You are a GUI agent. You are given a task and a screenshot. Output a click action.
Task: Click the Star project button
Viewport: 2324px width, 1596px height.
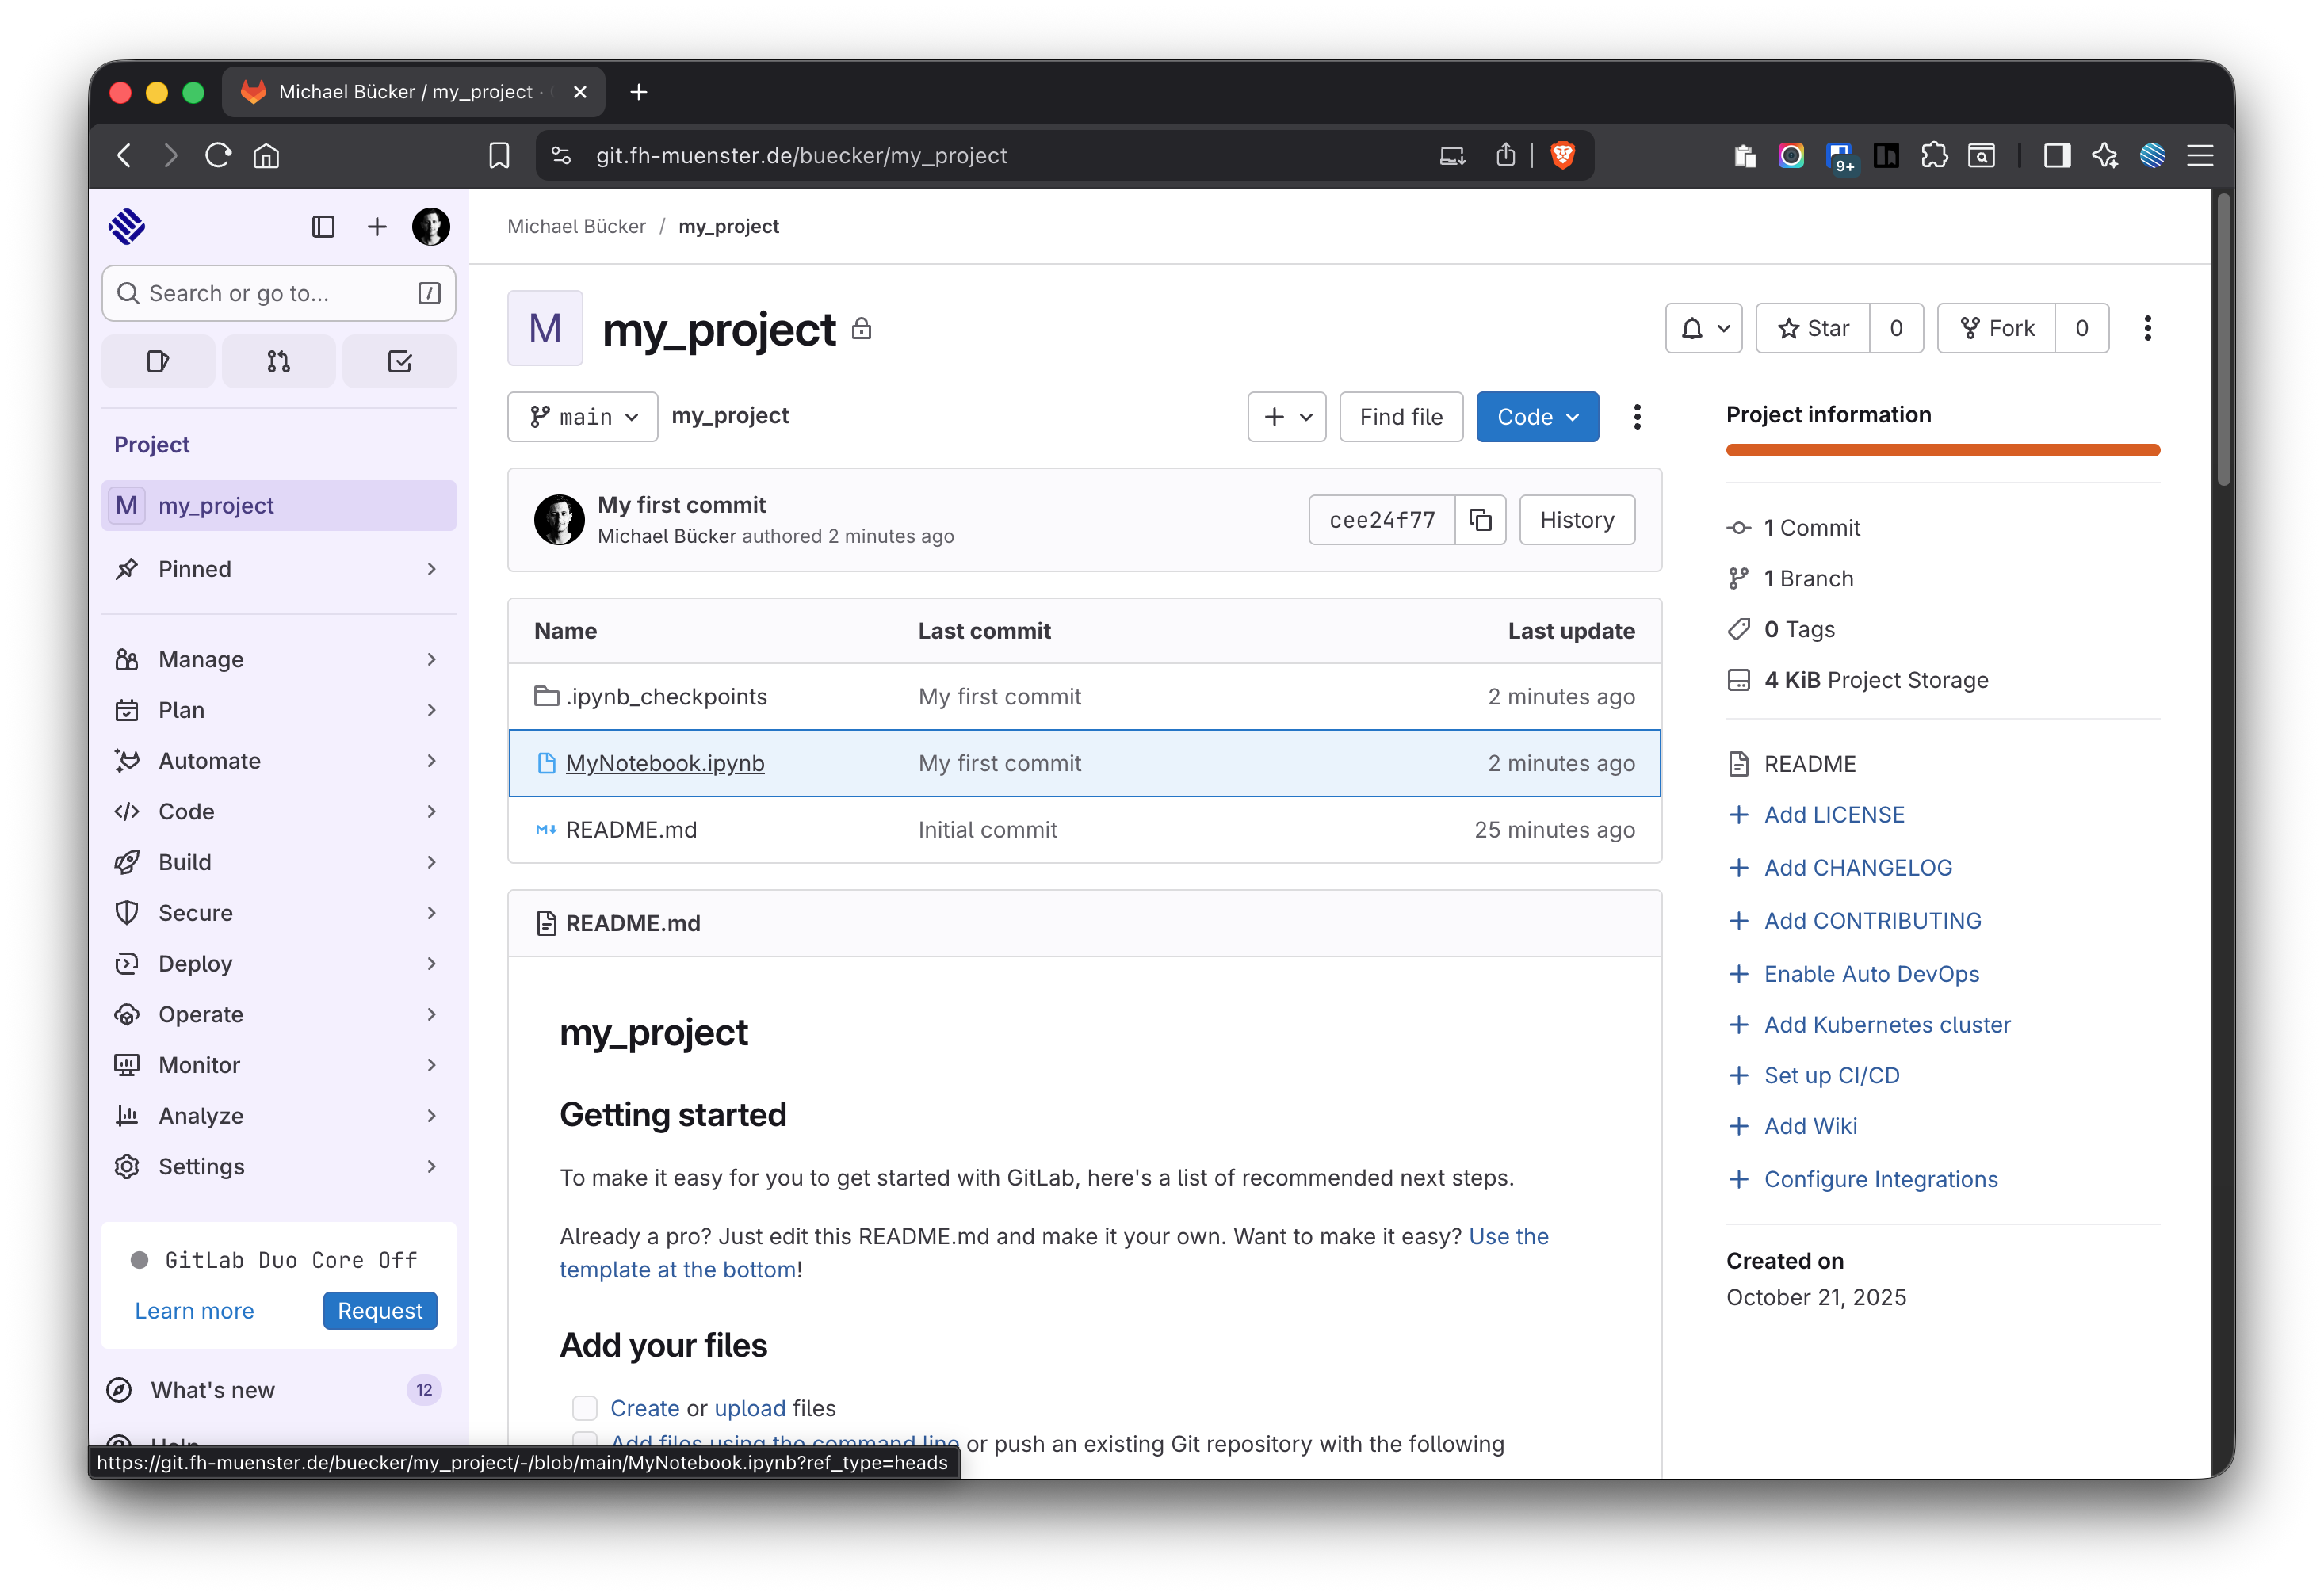(1813, 328)
